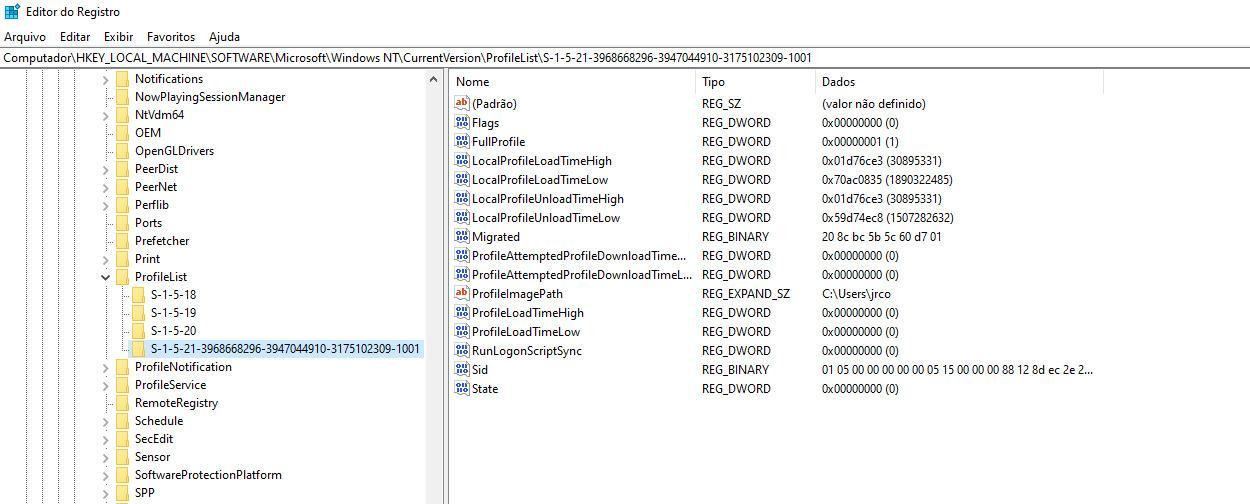The height and width of the screenshot is (504, 1250).
Task: Select the SPP folder icon
Action: coord(122,493)
